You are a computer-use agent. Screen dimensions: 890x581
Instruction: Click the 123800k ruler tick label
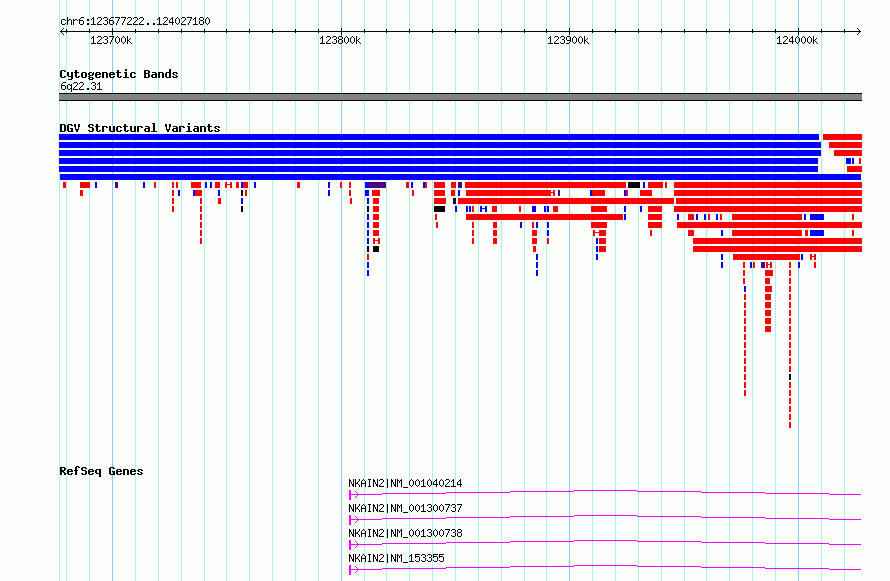[x=340, y=40]
